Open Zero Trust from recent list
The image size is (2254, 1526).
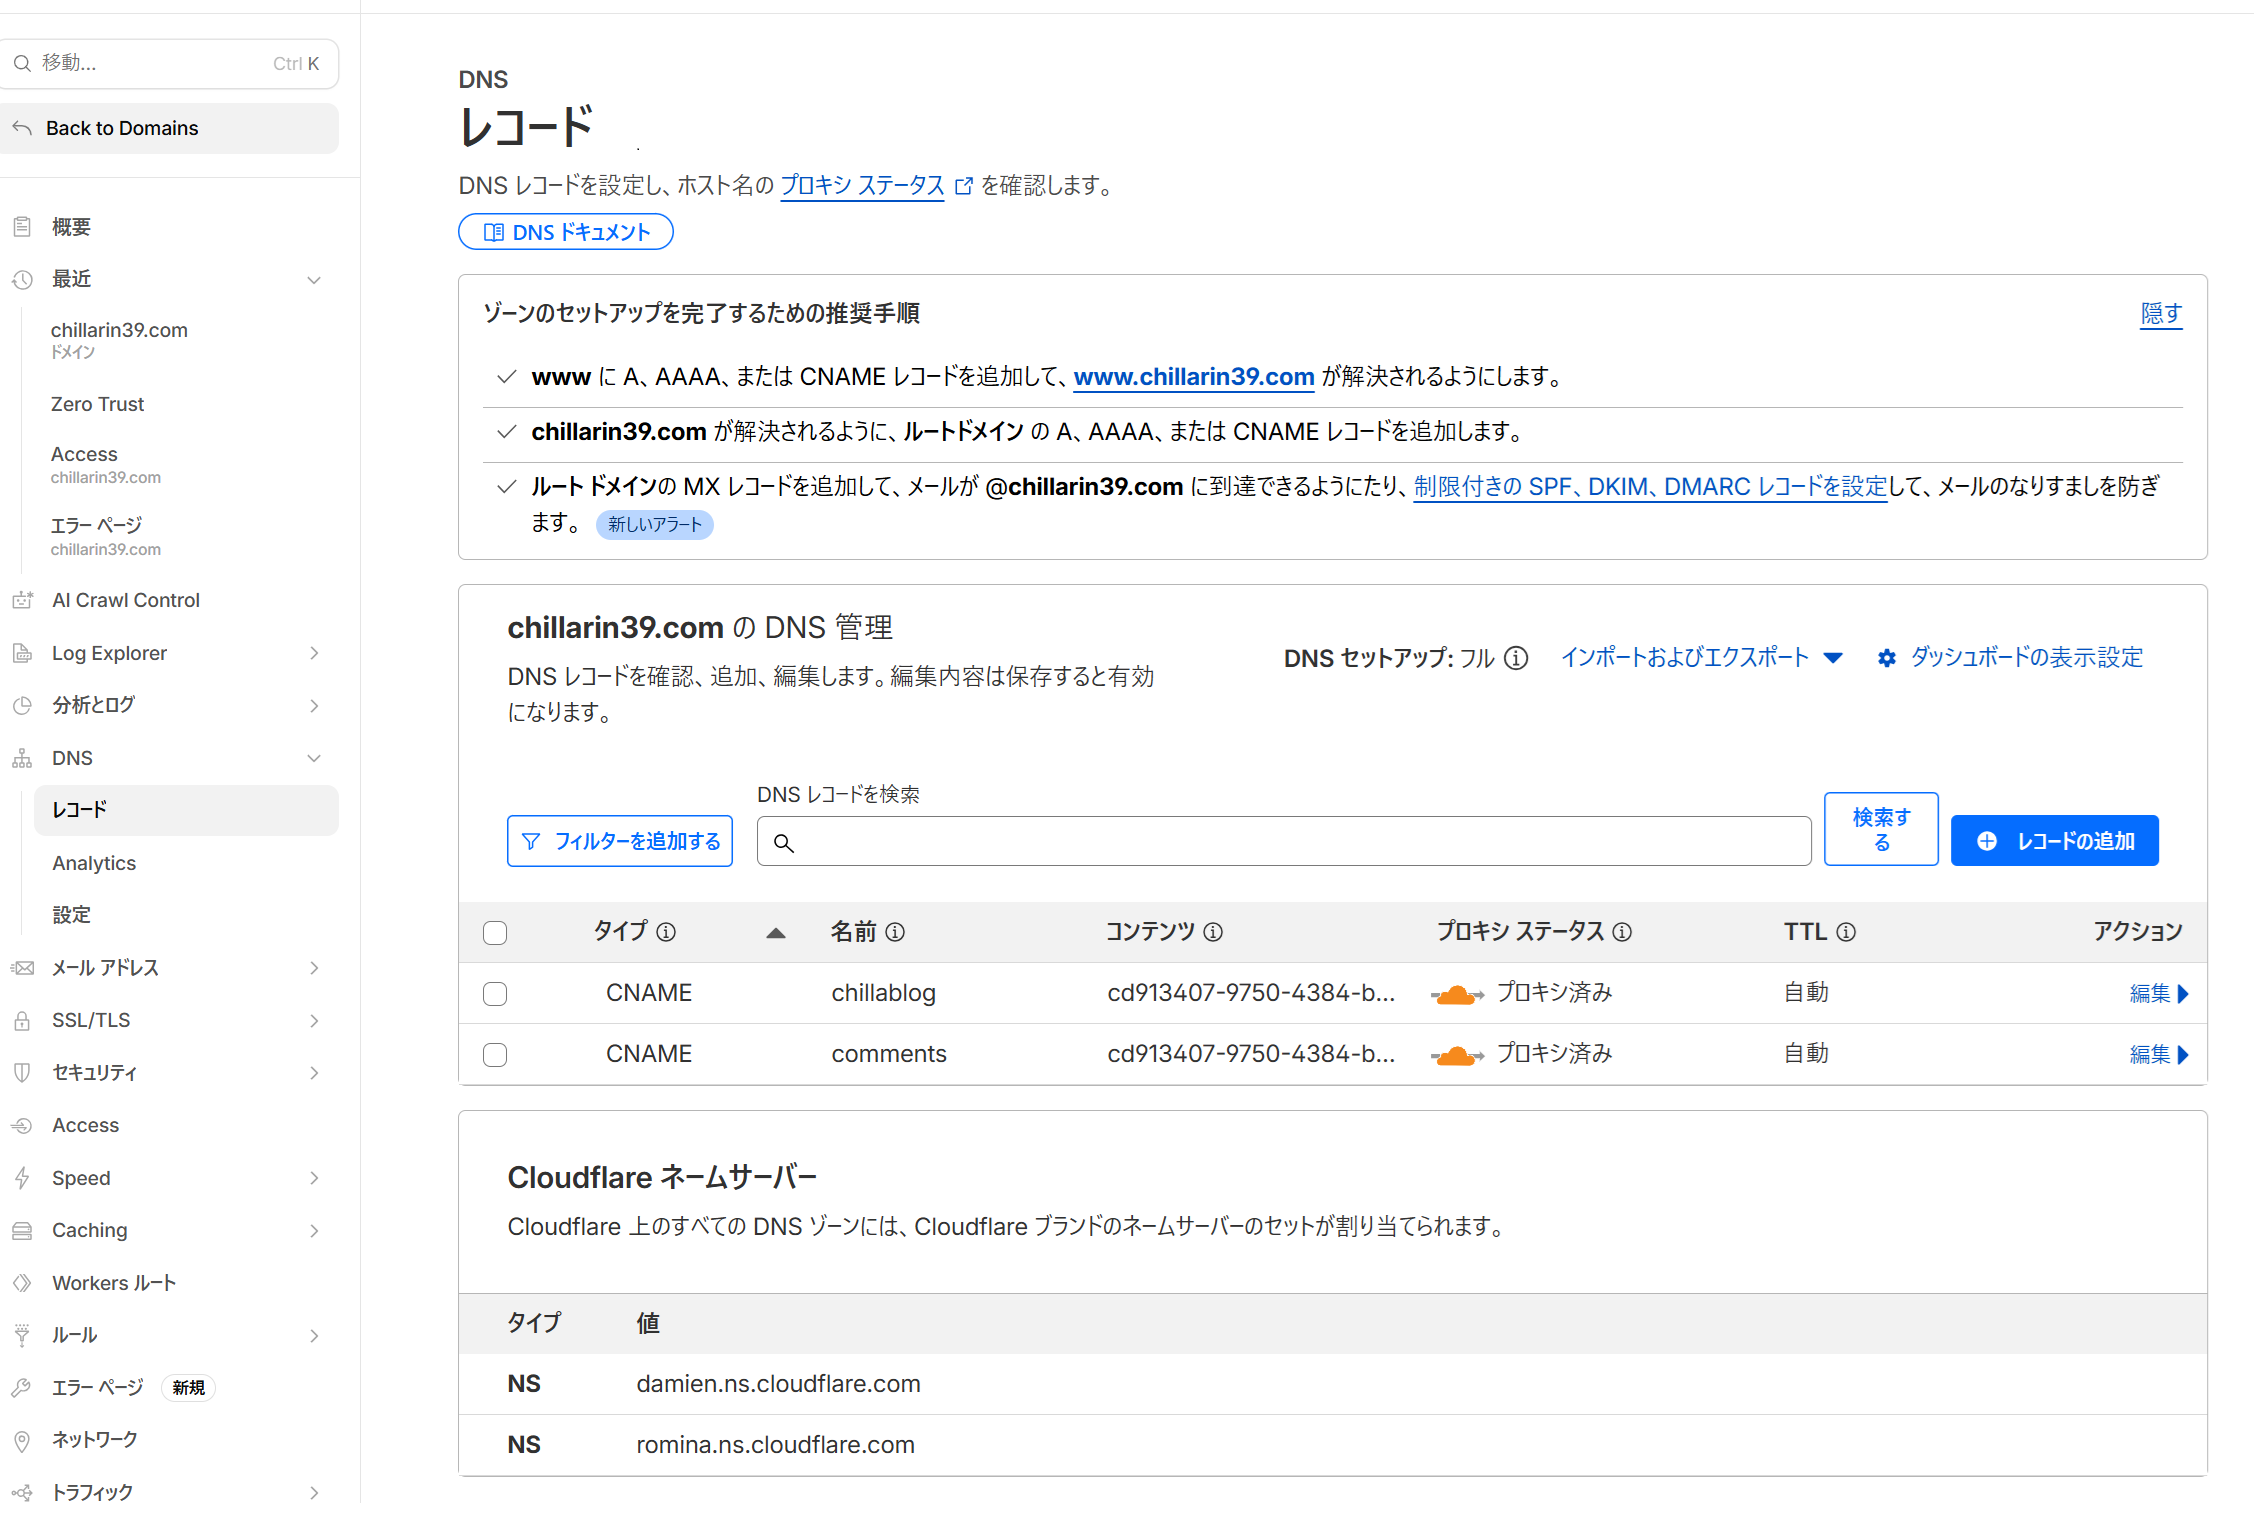98,404
